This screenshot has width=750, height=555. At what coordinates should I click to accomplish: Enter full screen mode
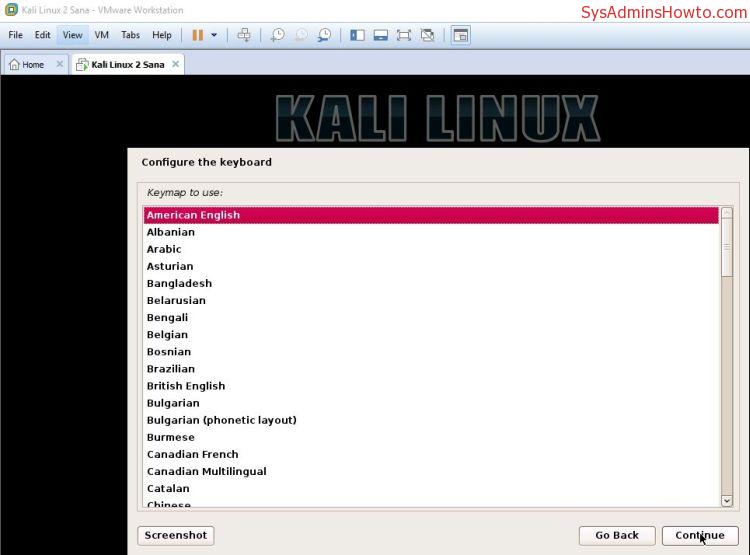(x=404, y=35)
